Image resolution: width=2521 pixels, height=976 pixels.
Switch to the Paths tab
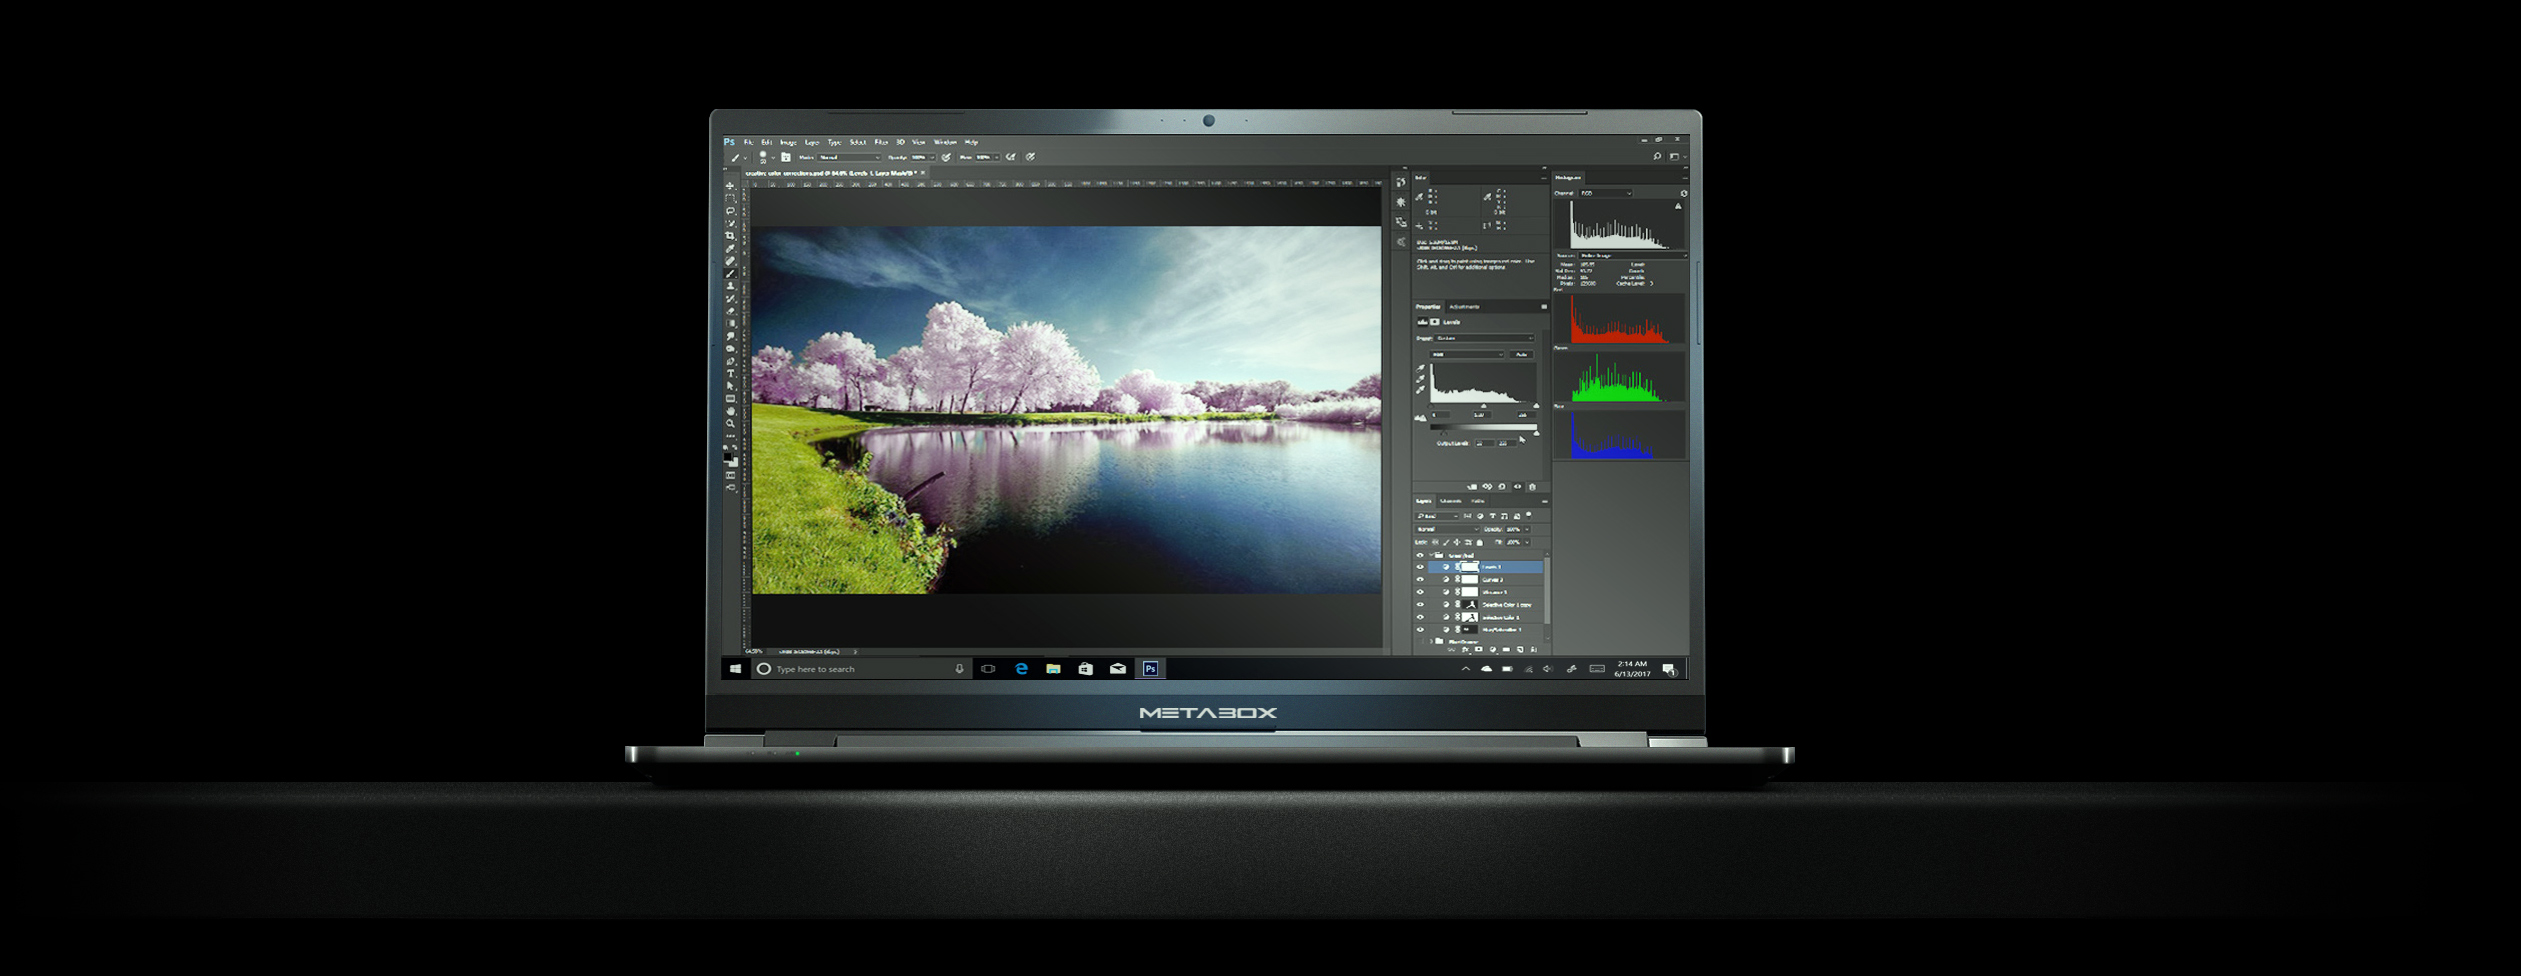[x=1478, y=501]
